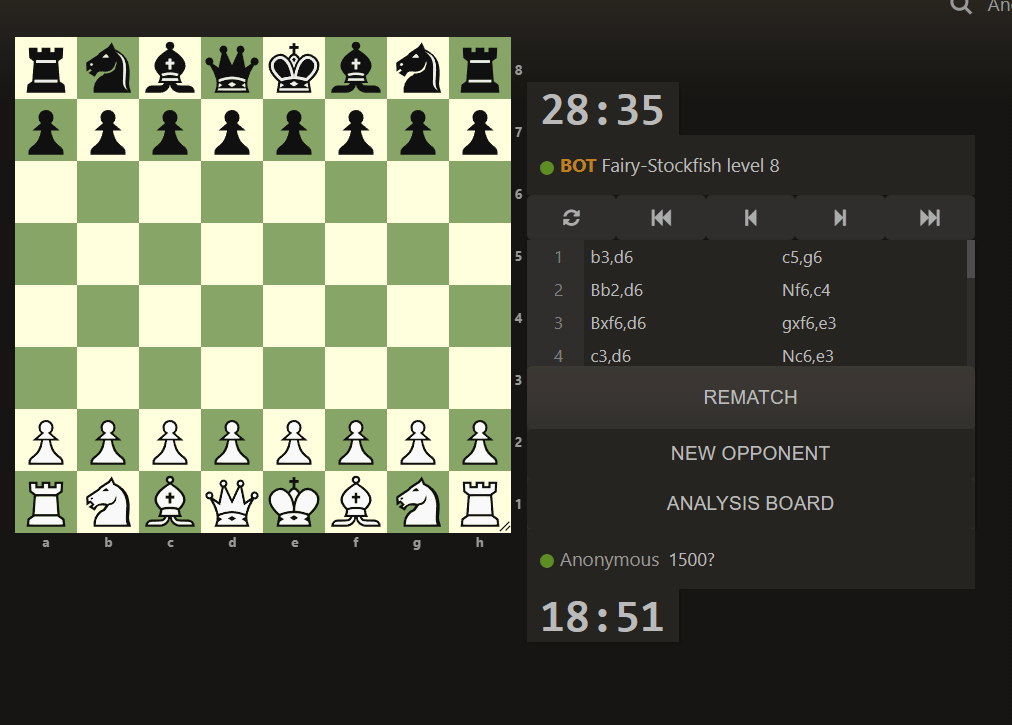Select the white bishop on f1
The height and width of the screenshot is (725, 1012).
click(356, 502)
